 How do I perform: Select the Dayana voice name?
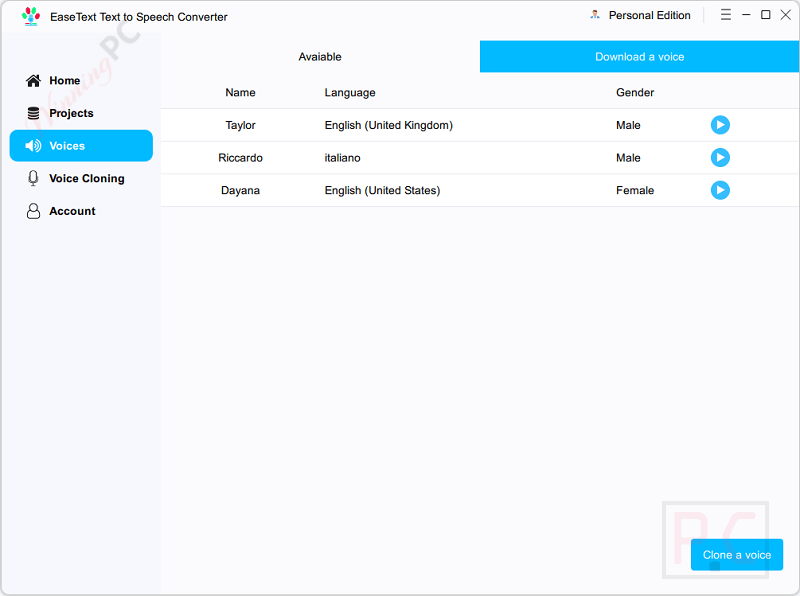coord(240,190)
